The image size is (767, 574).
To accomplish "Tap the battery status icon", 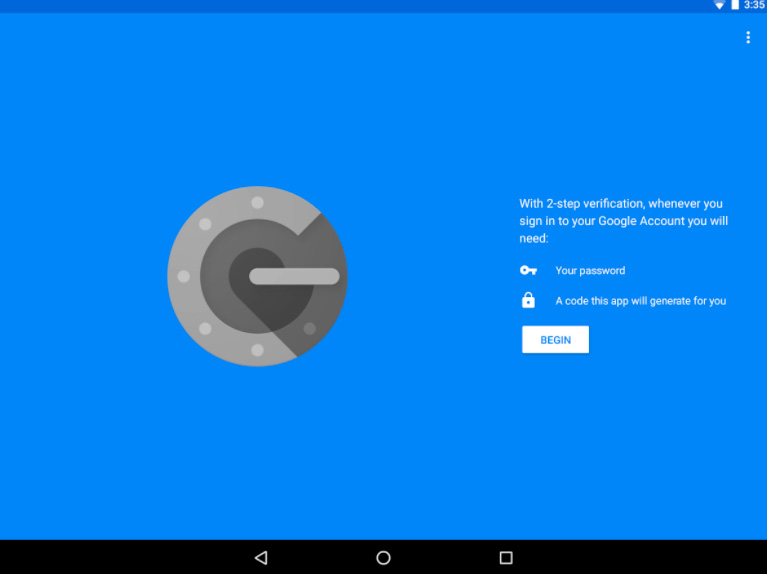I will click(x=735, y=6).
